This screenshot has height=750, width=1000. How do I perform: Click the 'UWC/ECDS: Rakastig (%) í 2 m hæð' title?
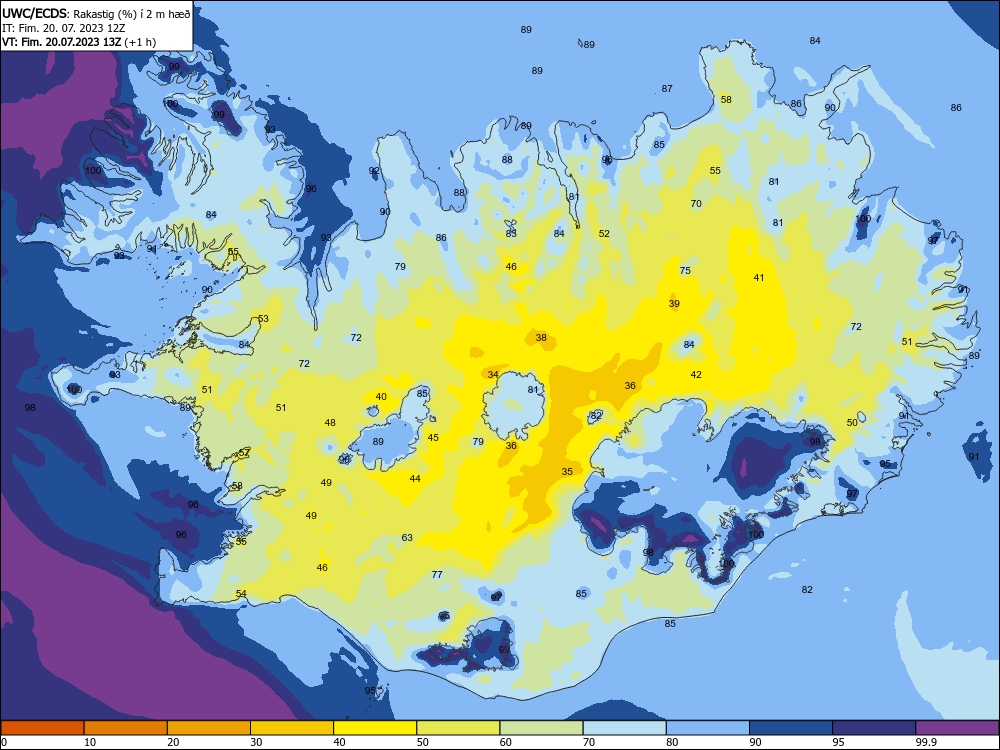96,14
